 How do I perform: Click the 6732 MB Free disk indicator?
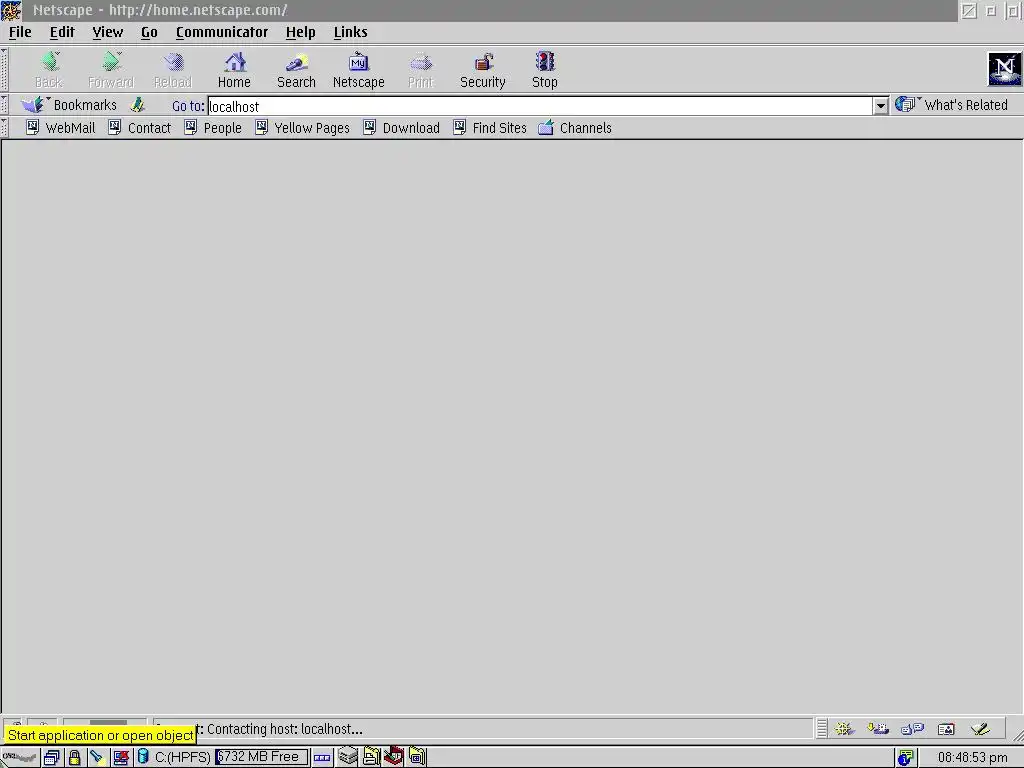point(261,757)
